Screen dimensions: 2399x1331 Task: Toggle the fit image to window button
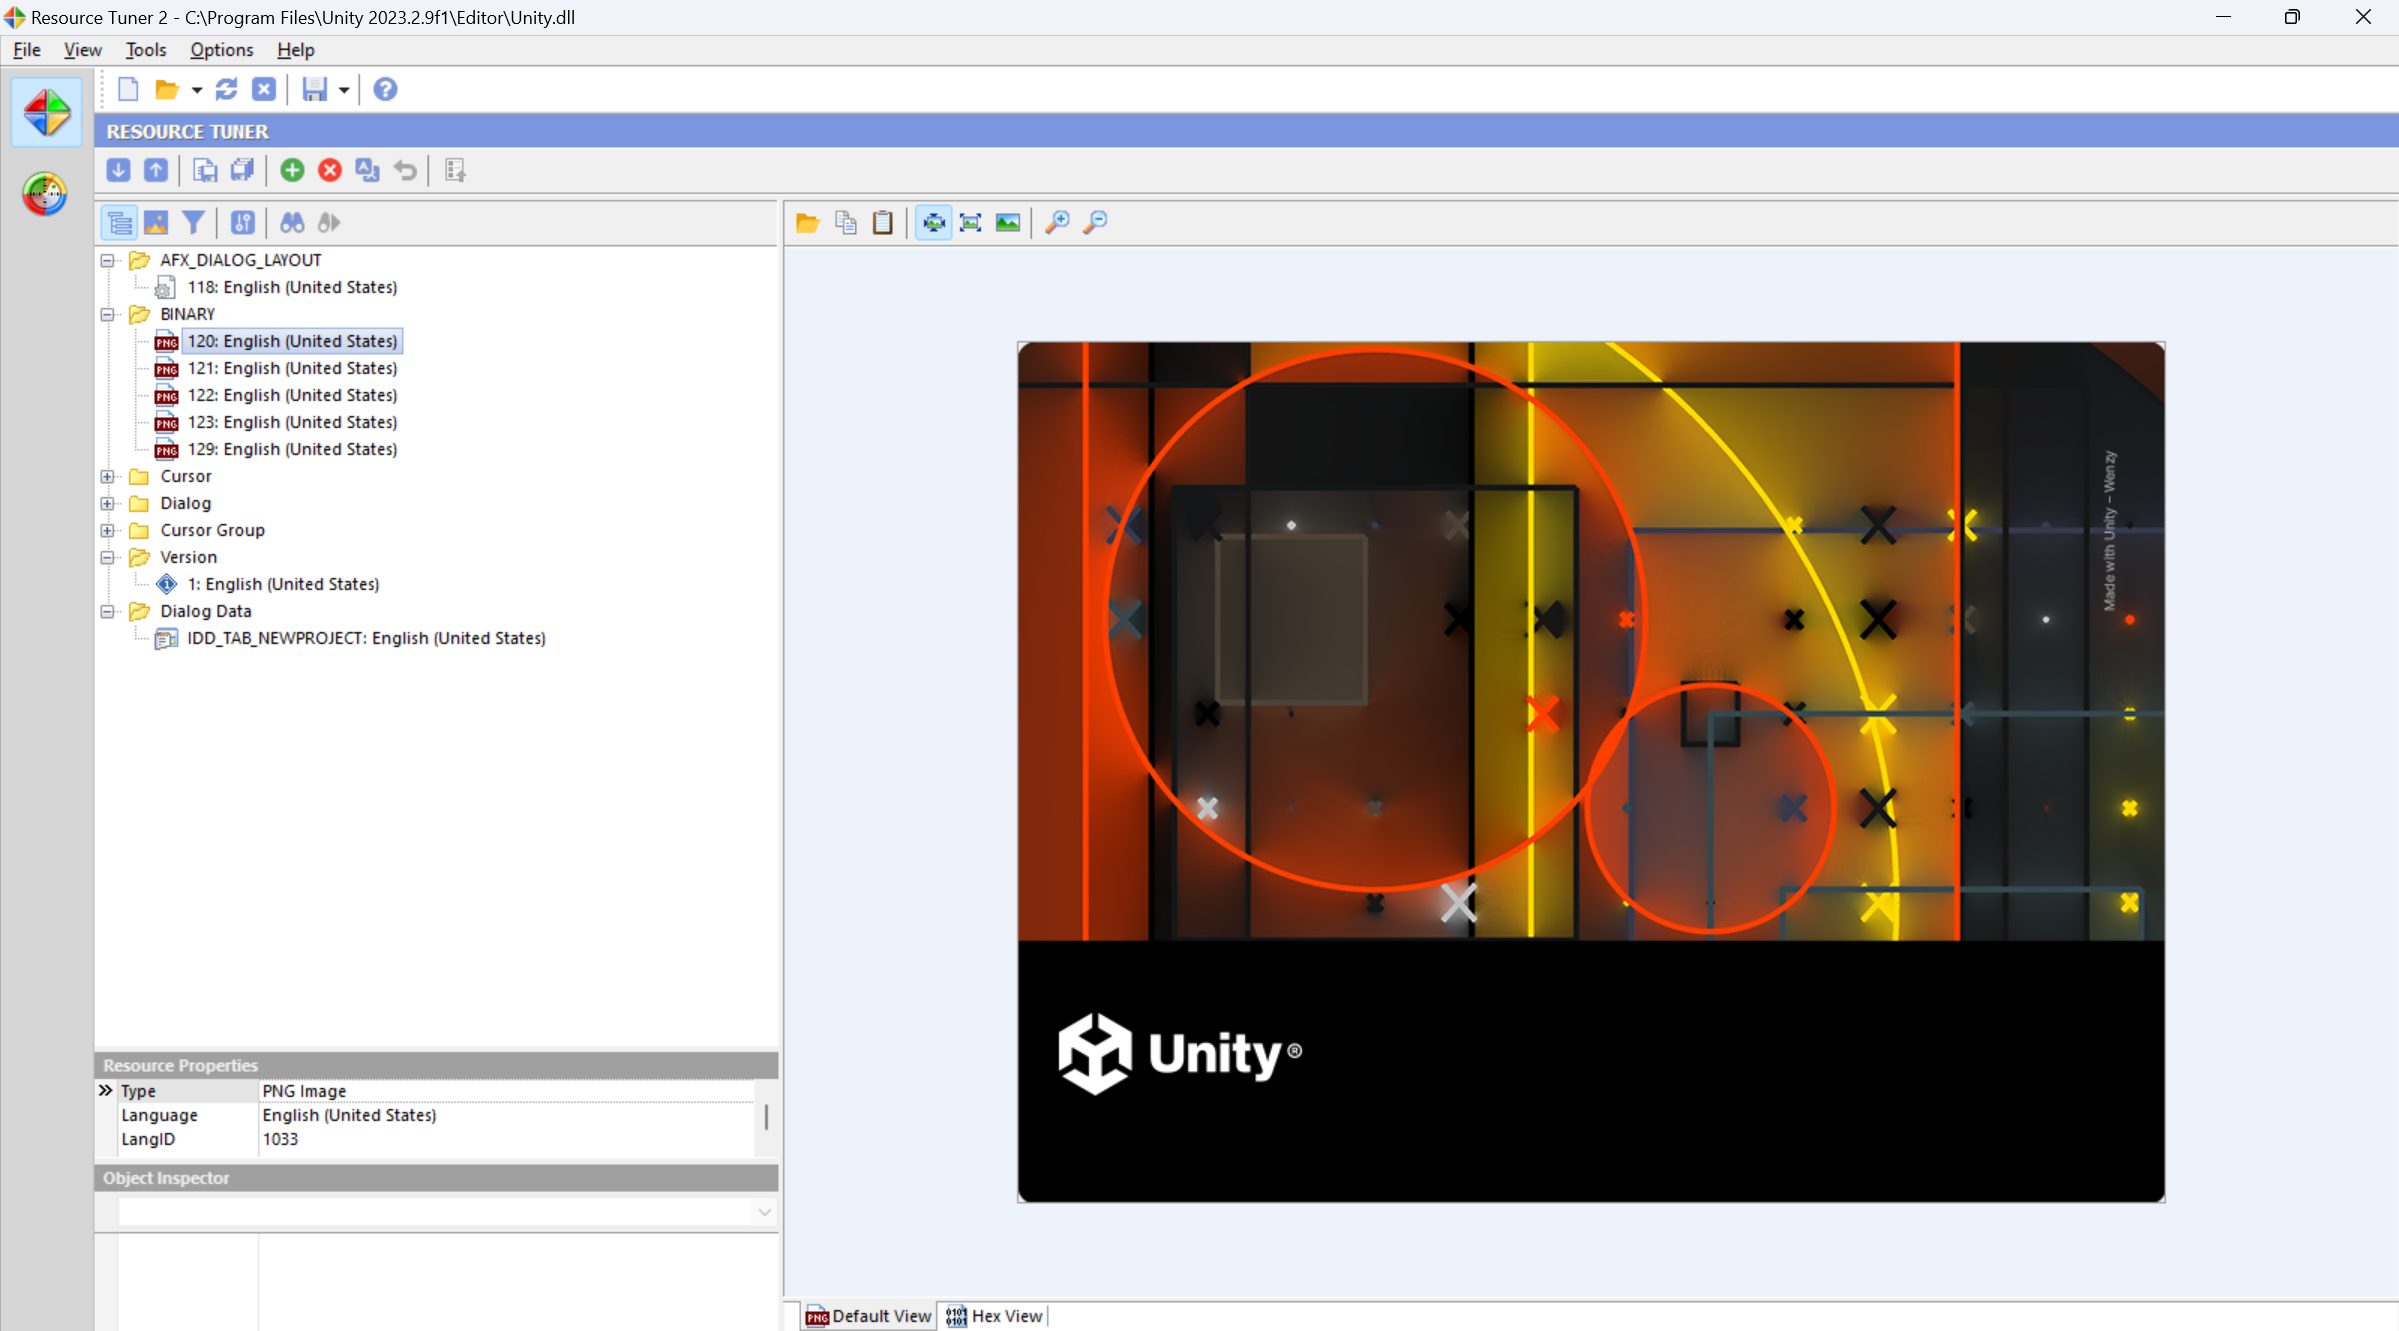933,222
